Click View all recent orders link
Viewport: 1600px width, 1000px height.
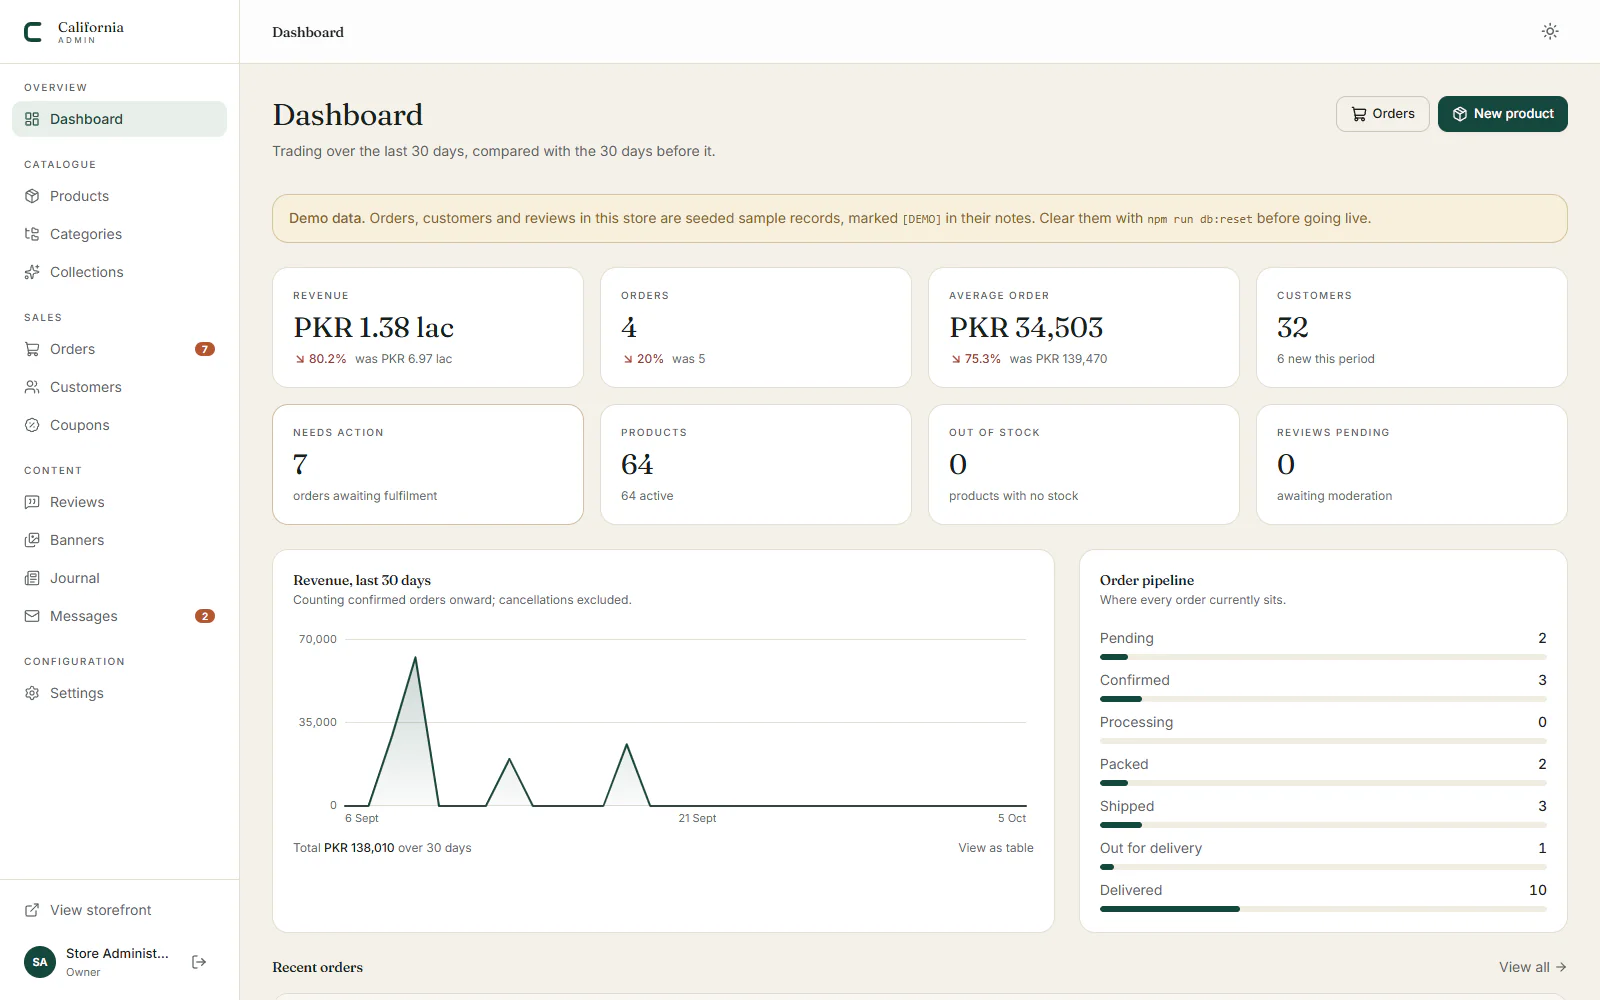click(x=1533, y=967)
